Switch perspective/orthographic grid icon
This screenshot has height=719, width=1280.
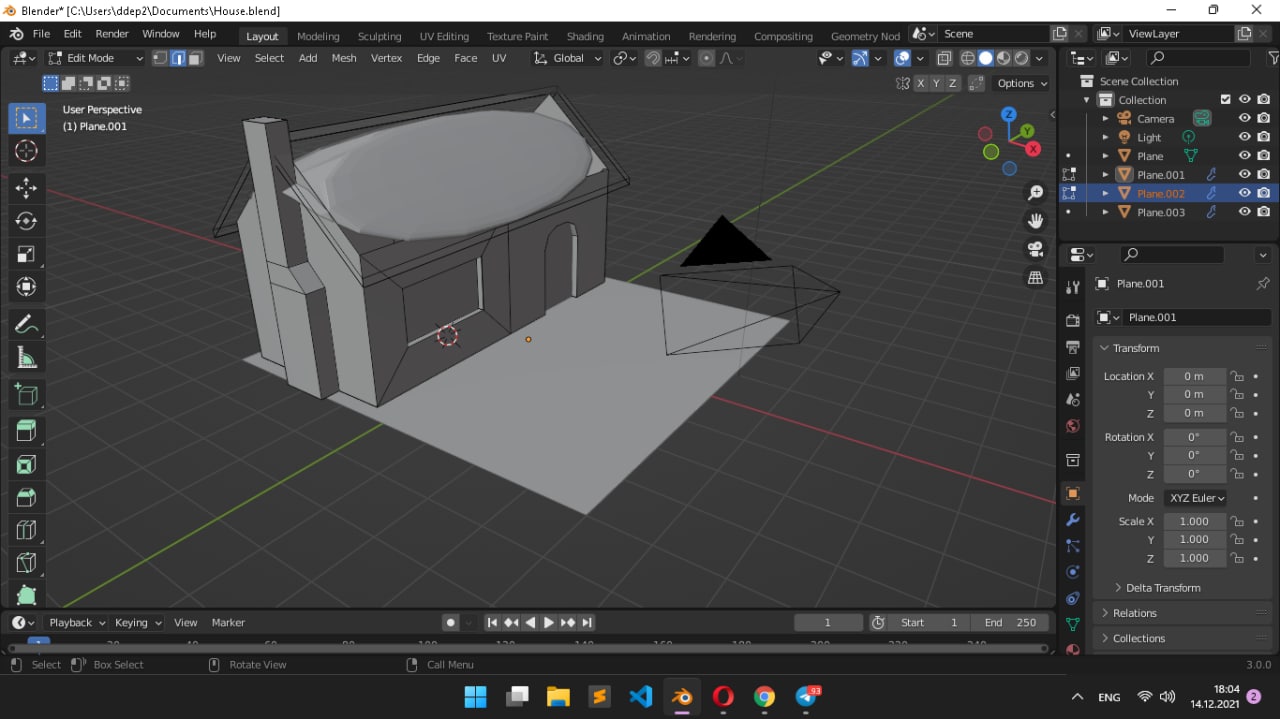[1036, 278]
